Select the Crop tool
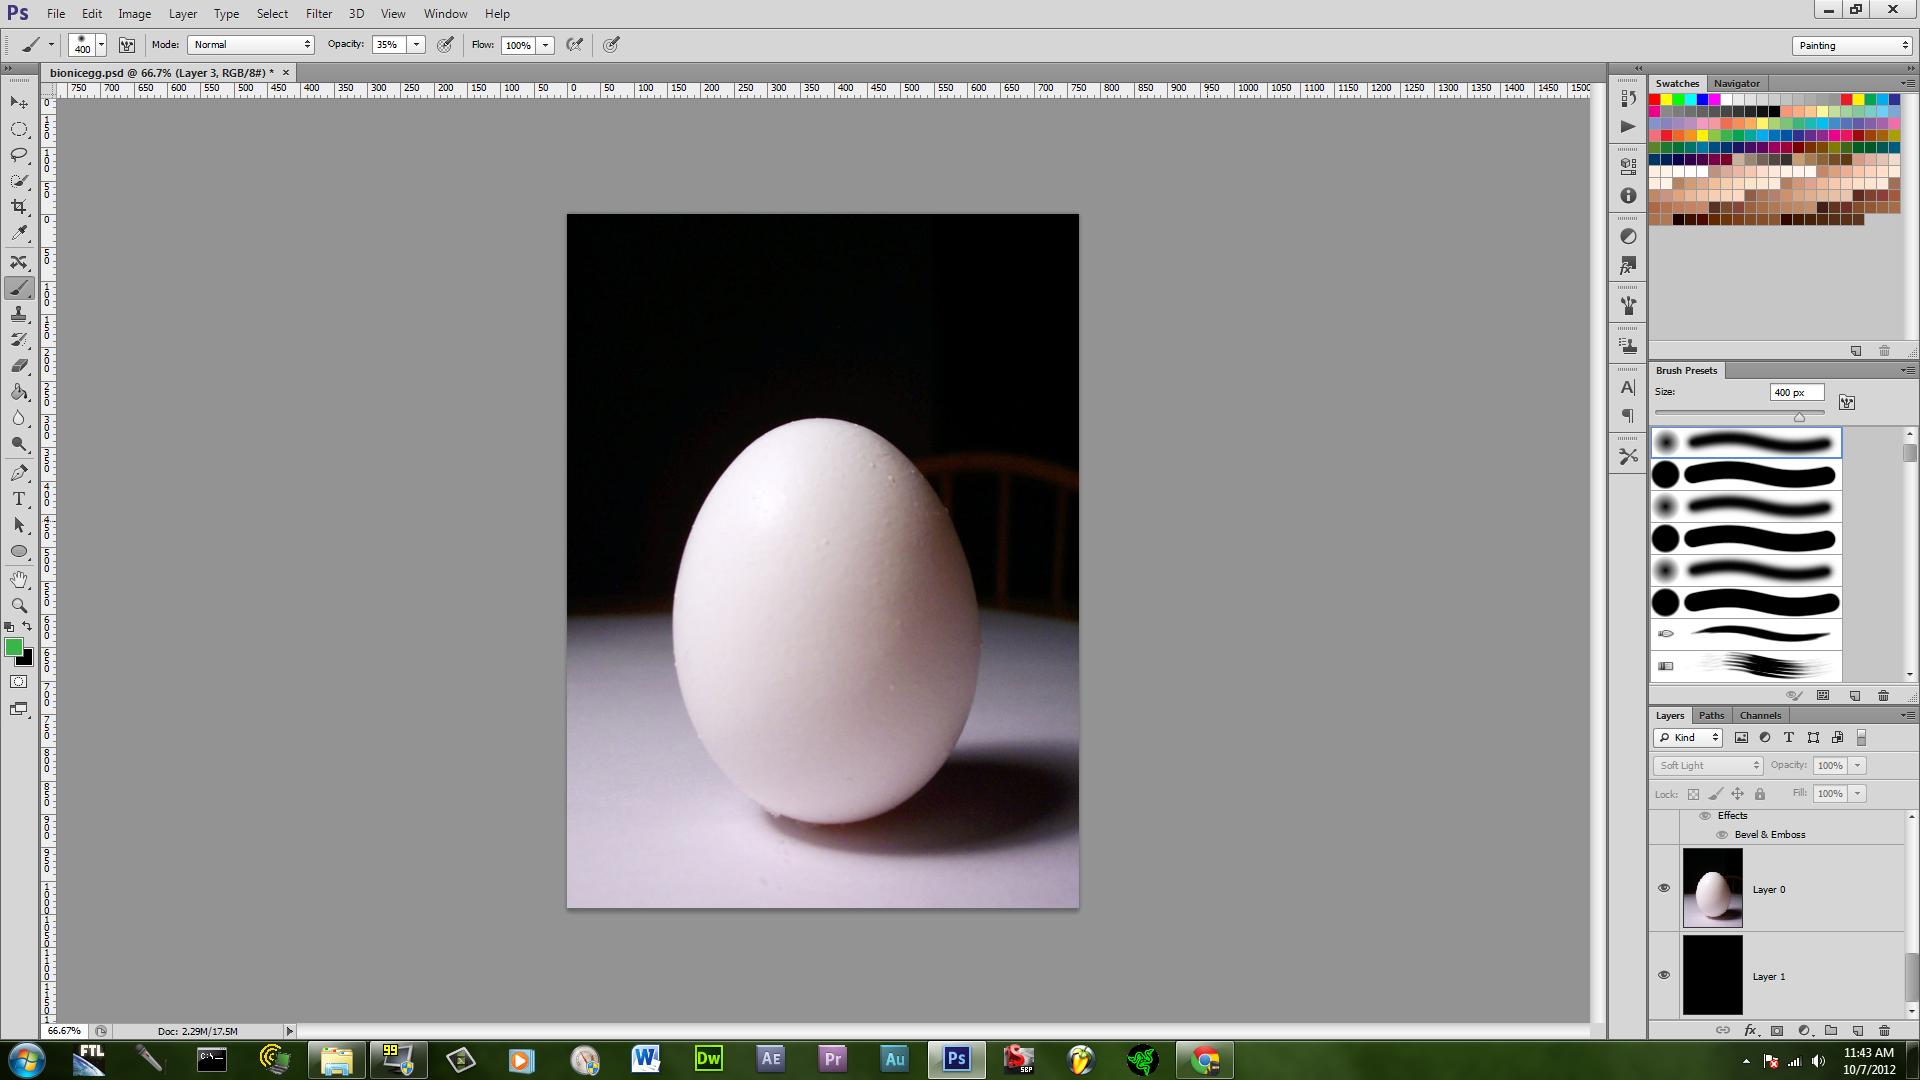Screen dimensions: 1920x1080 pos(19,207)
